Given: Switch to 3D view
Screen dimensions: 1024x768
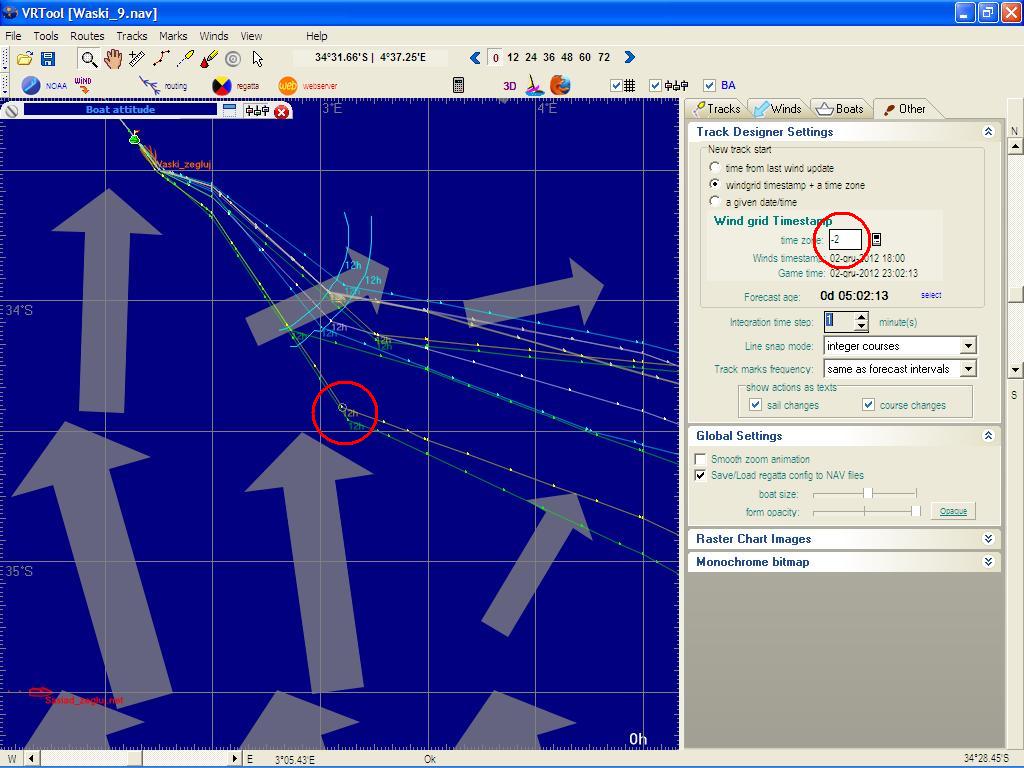Looking at the screenshot, I should coord(509,86).
